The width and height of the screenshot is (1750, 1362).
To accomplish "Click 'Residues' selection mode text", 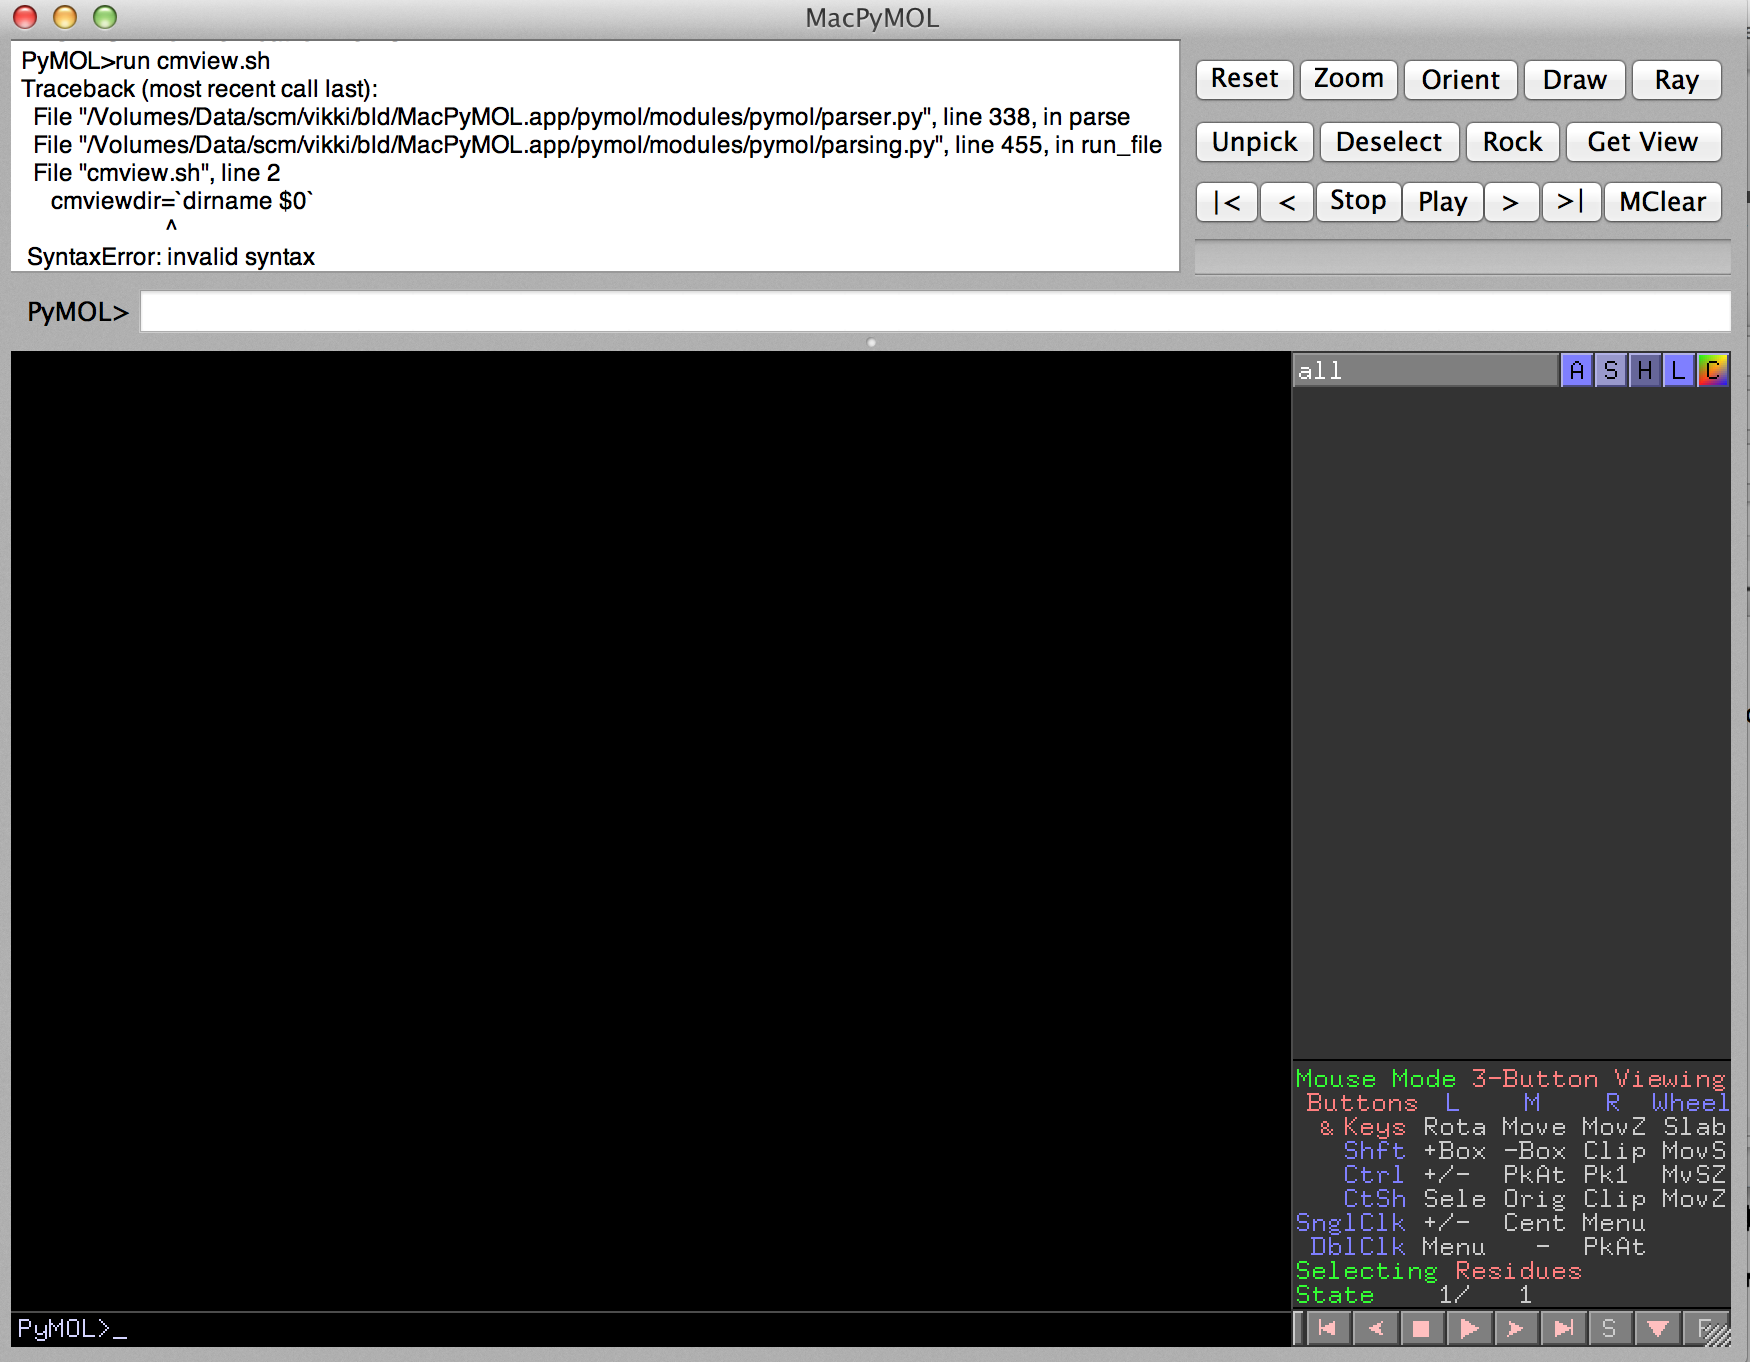I will click(1518, 1271).
